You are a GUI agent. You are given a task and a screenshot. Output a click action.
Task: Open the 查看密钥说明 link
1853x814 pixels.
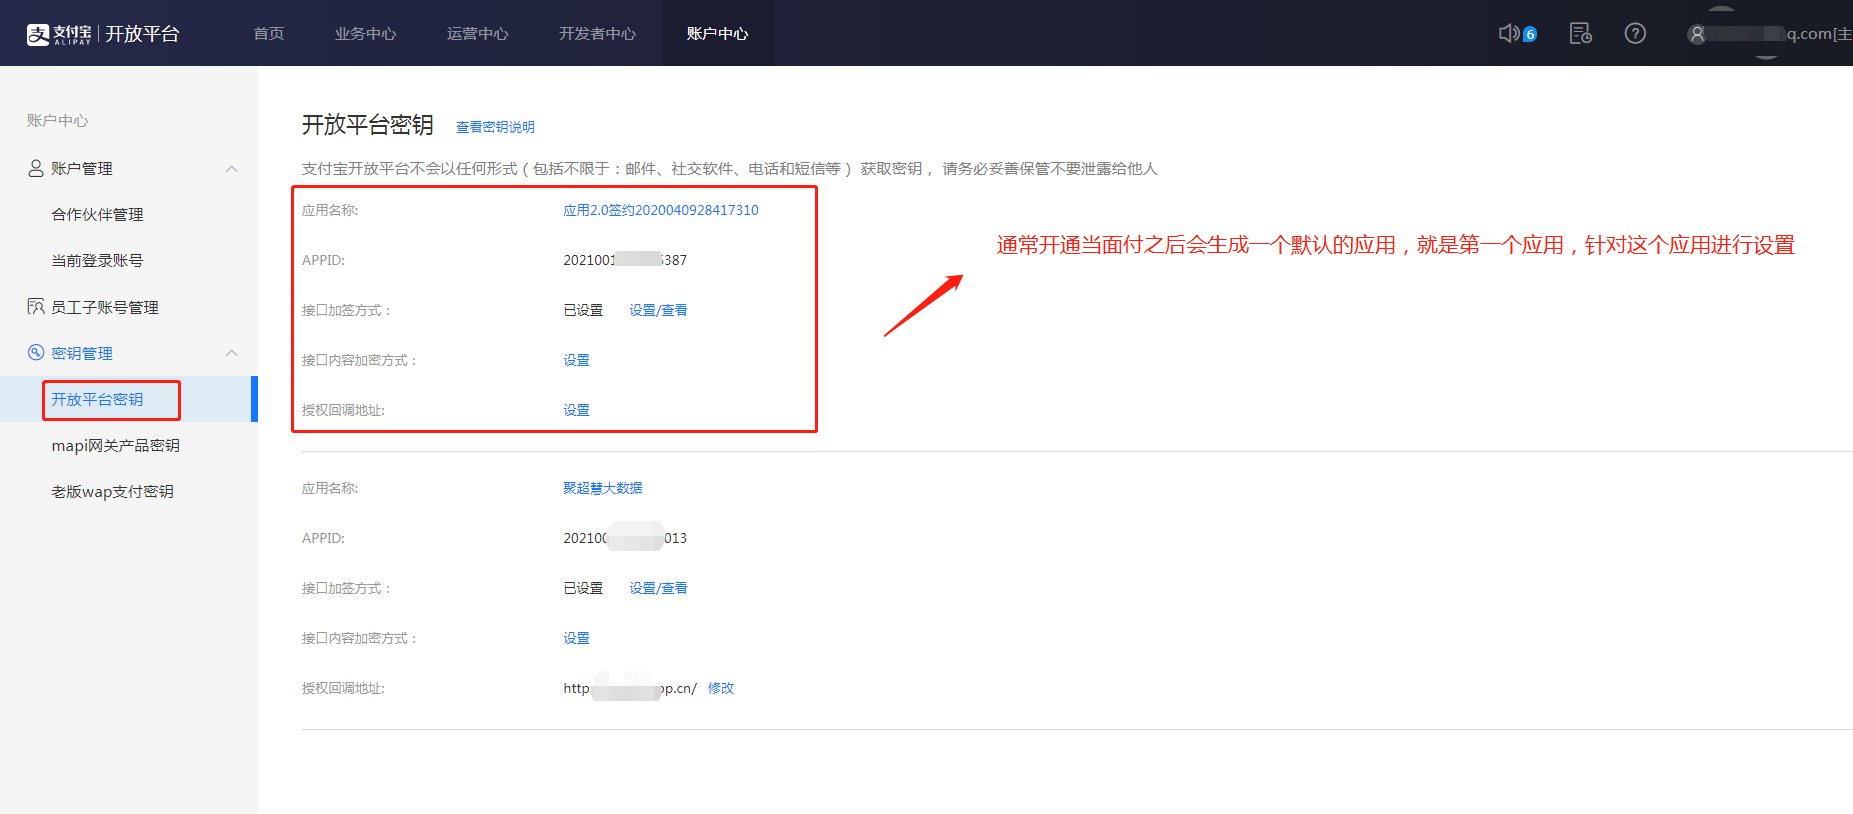(x=495, y=127)
